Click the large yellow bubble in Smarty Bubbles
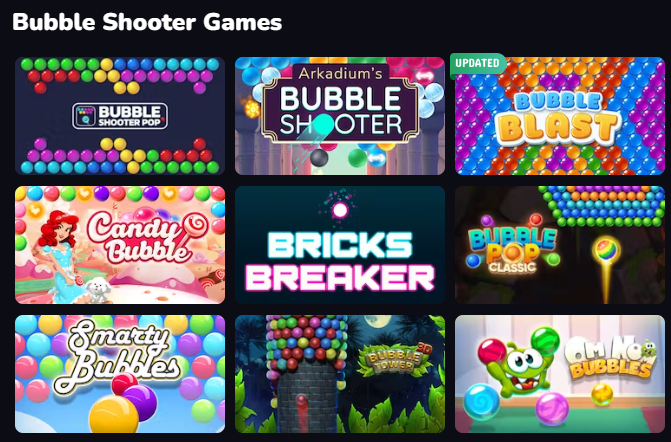This screenshot has height=442, width=671. (x=114, y=414)
